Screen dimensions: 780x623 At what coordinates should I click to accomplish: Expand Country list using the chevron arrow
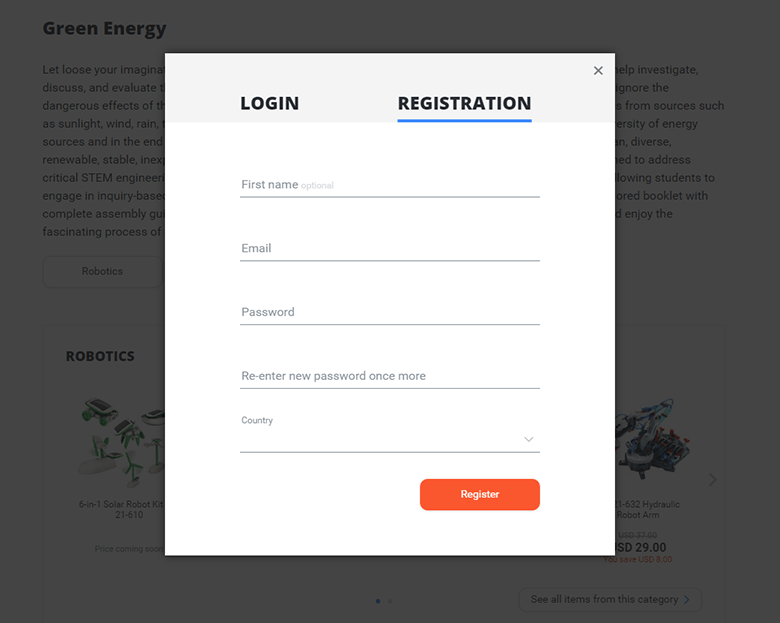click(x=528, y=439)
